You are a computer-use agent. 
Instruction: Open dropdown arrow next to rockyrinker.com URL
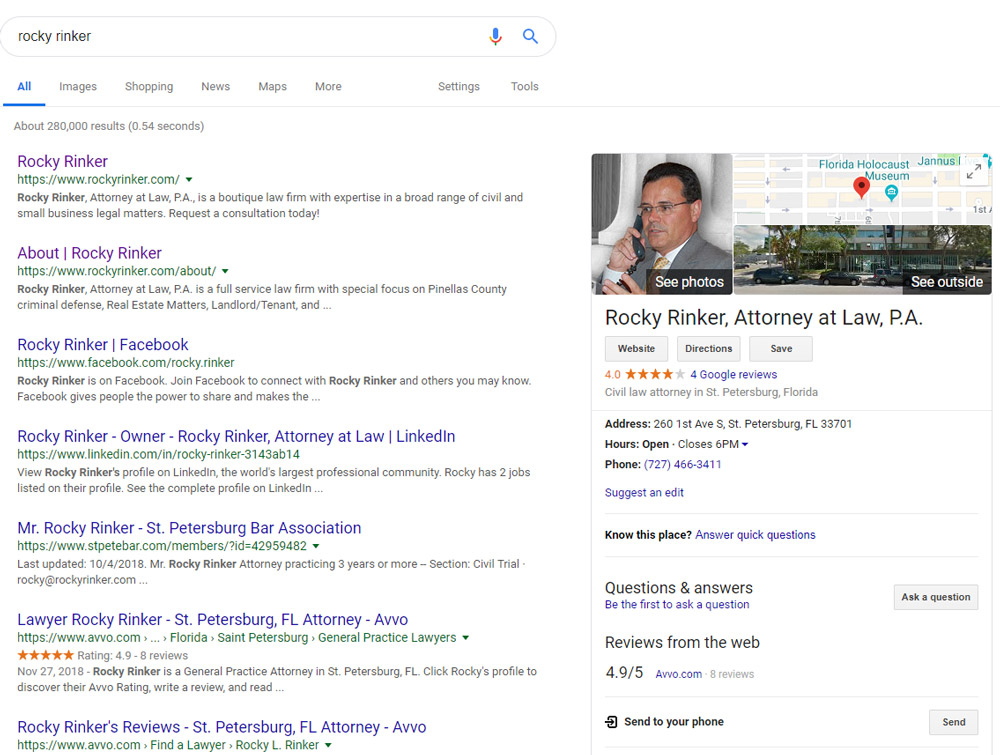pyautogui.click(x=189, y=180)
